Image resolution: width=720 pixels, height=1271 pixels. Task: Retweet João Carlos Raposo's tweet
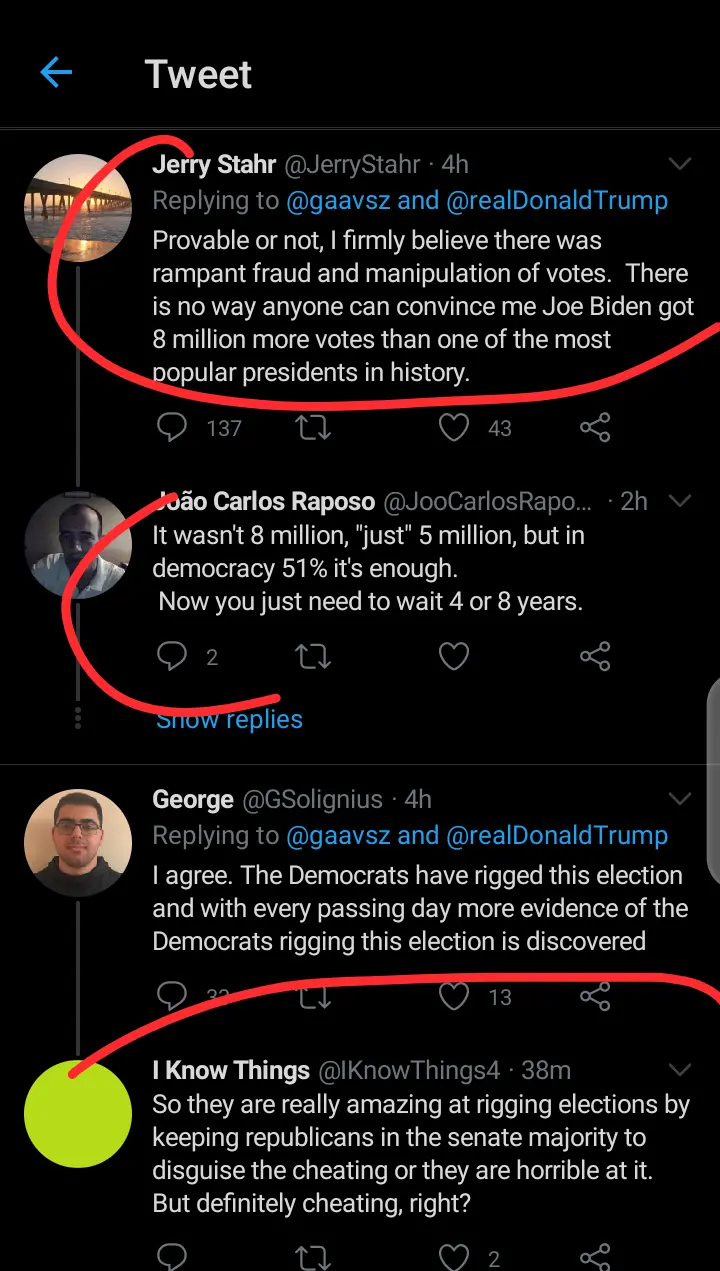(x=314, y=656)
